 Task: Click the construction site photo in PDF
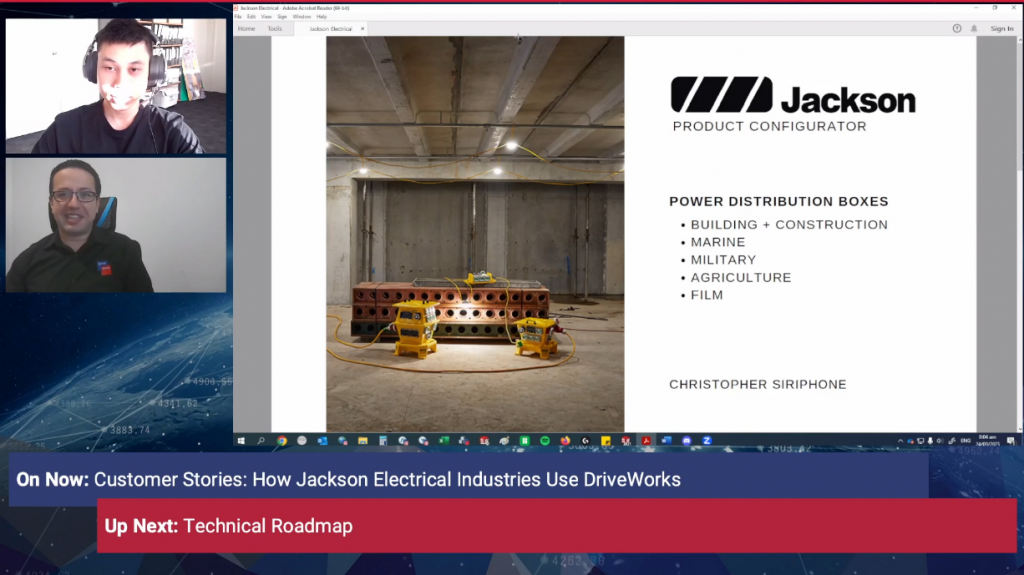475,234
